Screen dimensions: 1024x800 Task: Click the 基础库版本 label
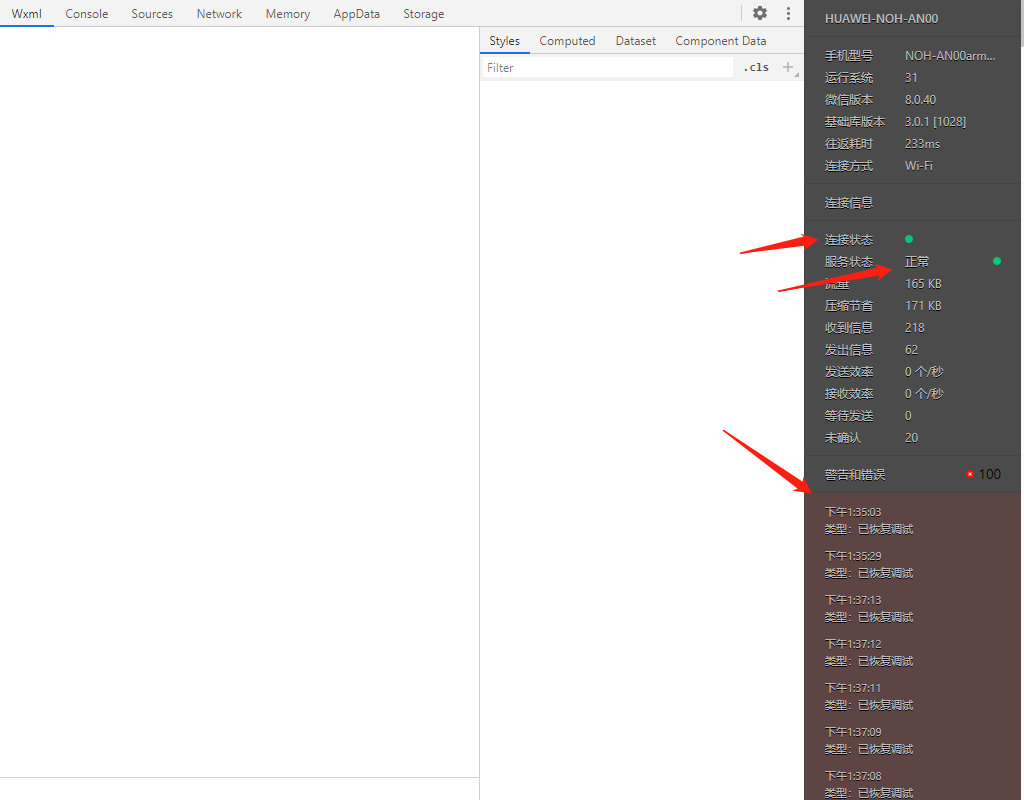coord(855,121)
